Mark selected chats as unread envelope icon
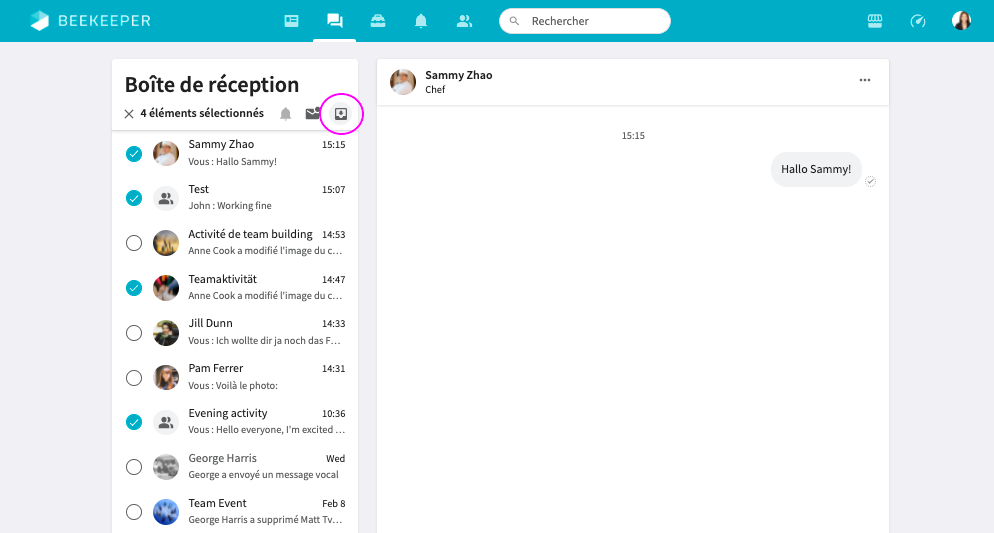 (x=313, y=113)
